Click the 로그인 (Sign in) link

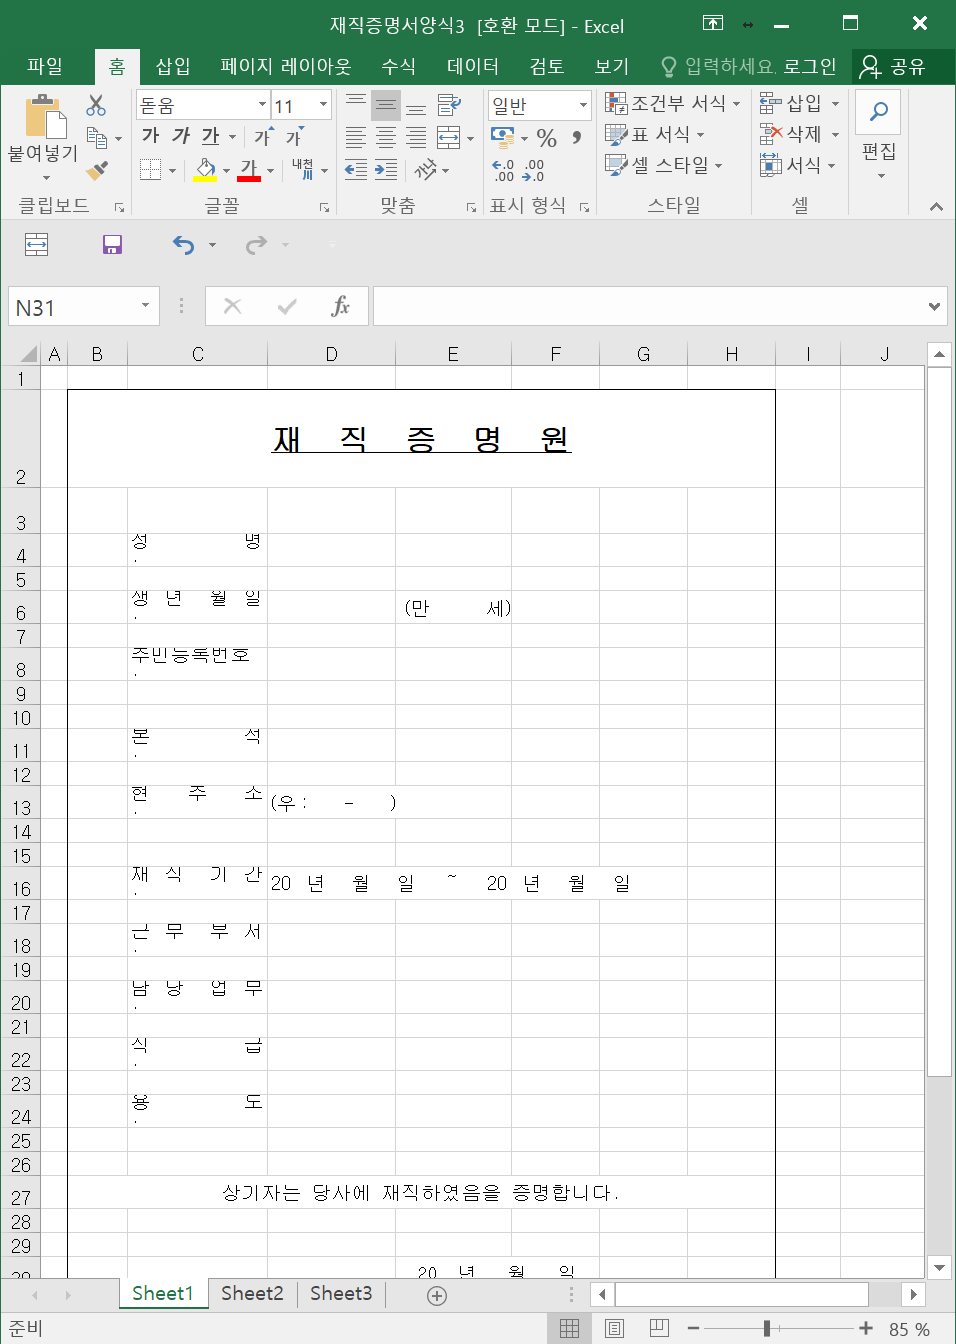tap(814, 66)
